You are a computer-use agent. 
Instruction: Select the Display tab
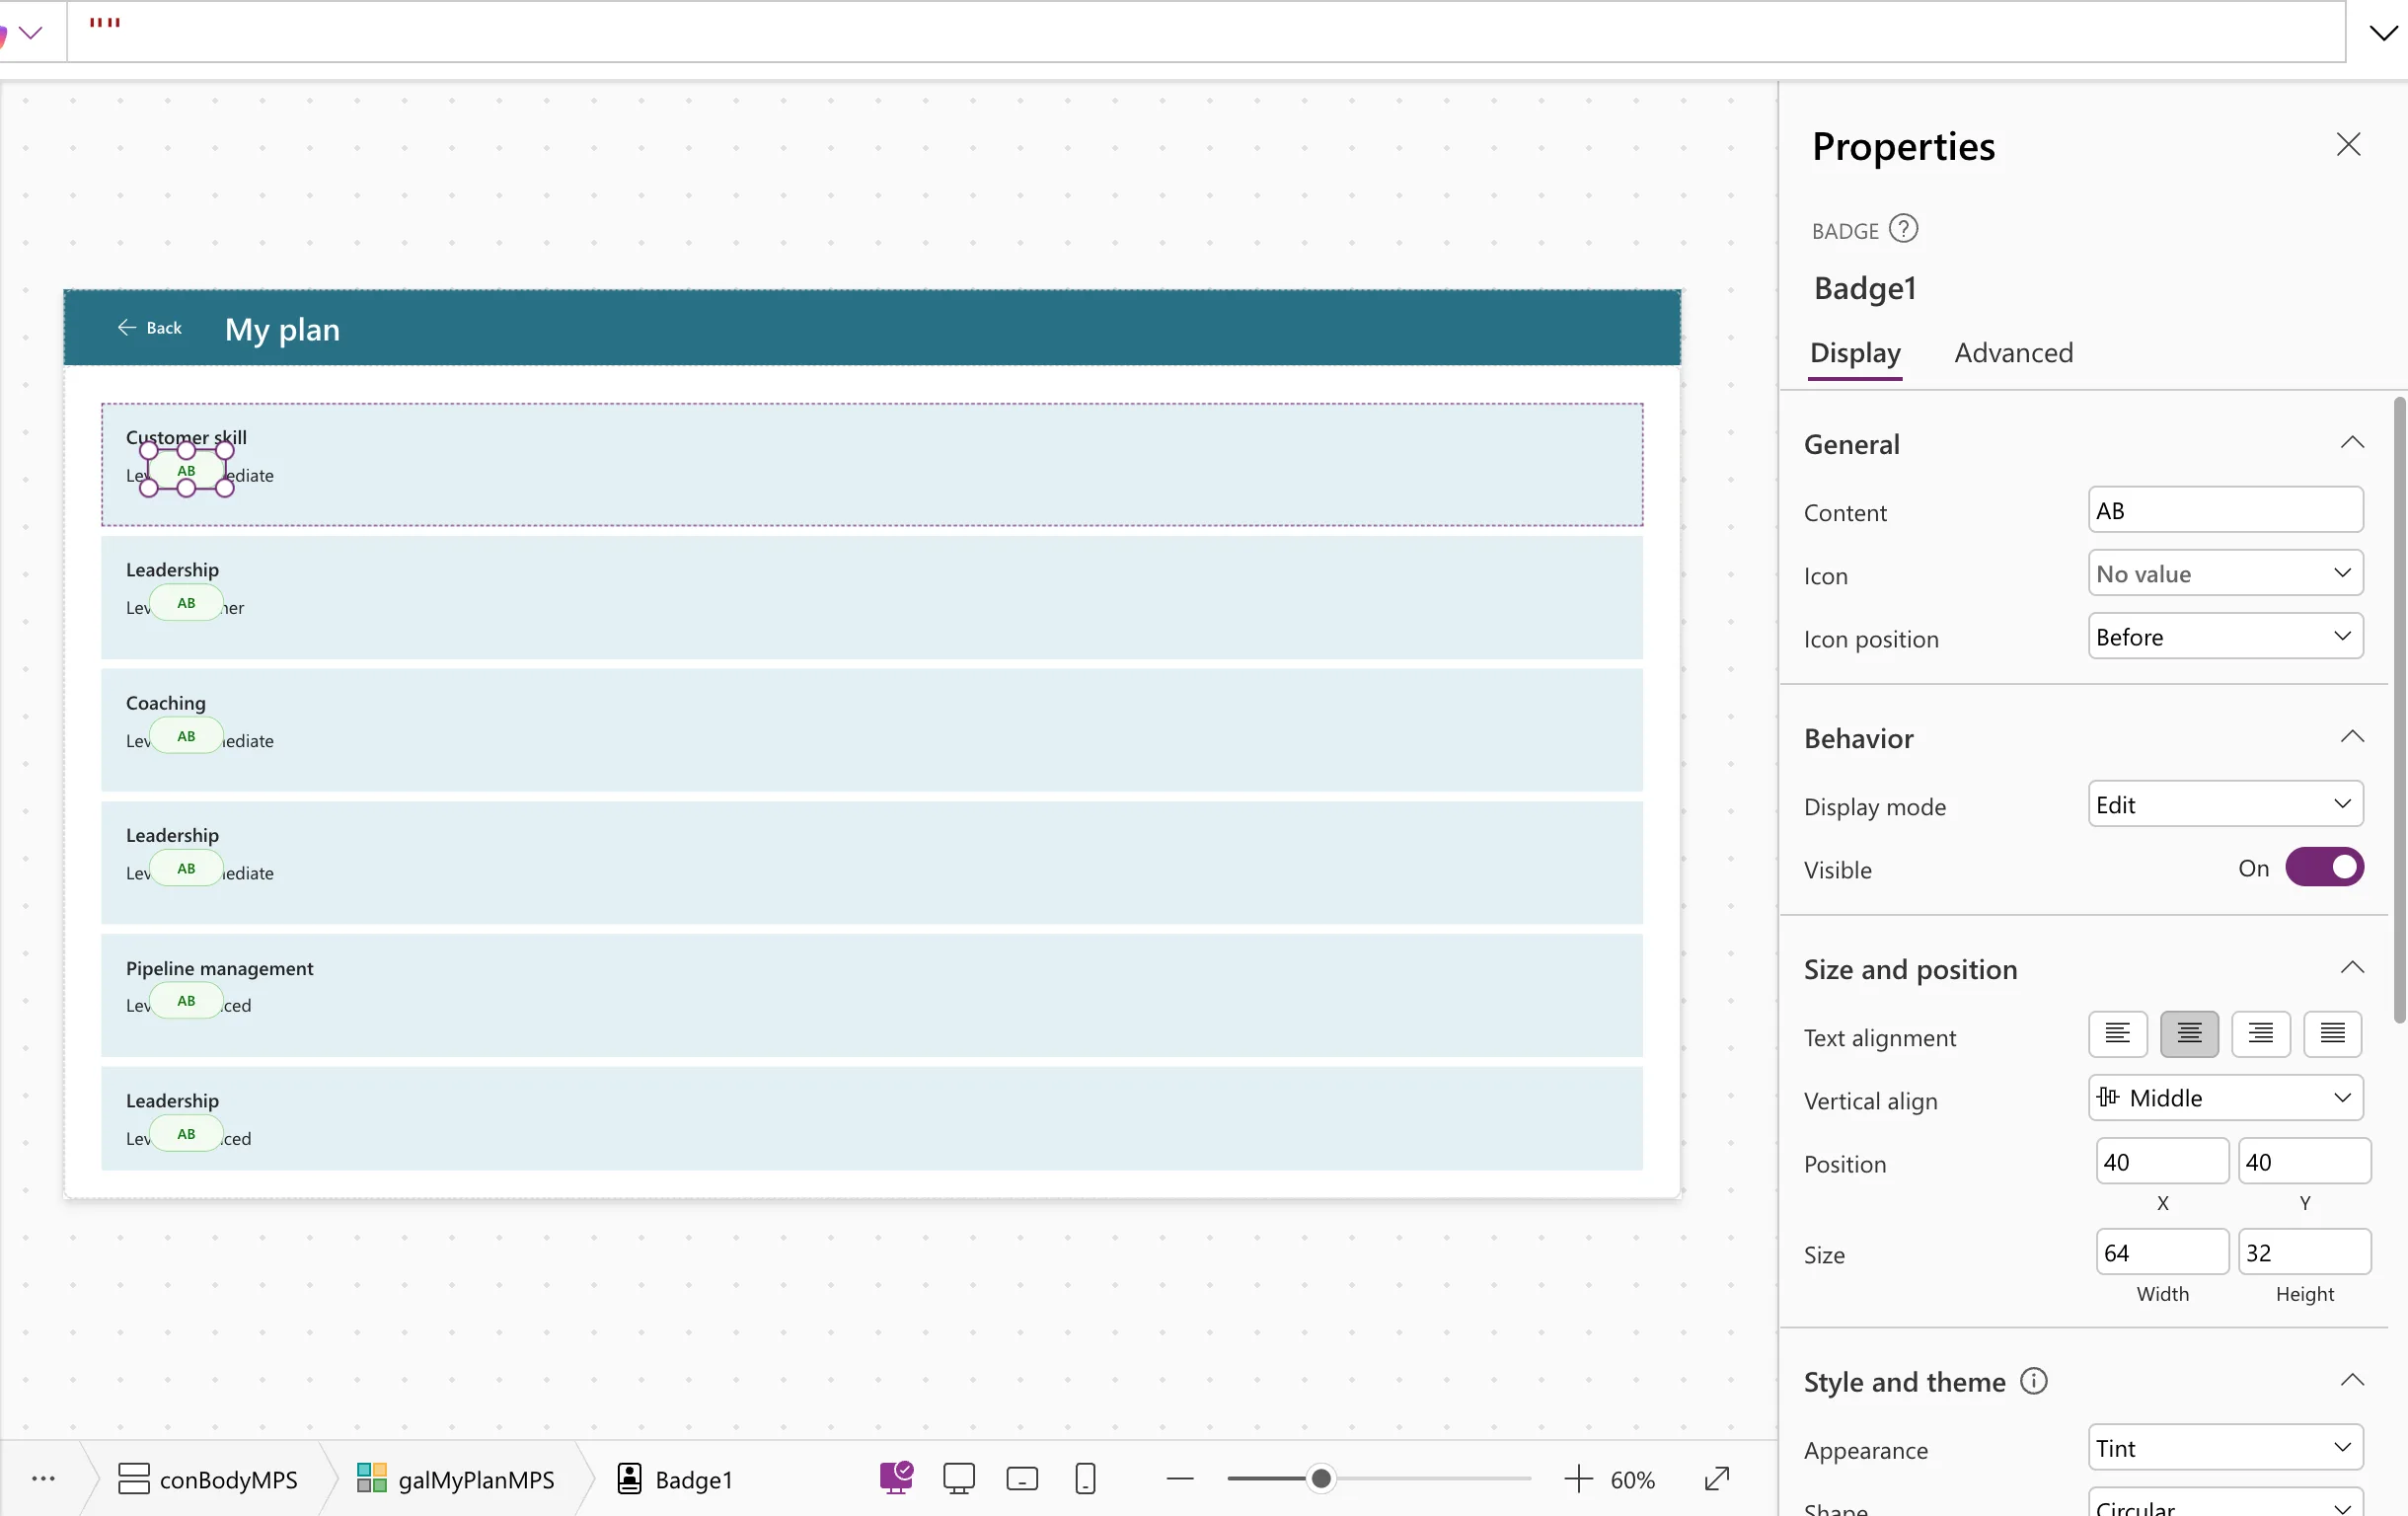coord(1855,352)
